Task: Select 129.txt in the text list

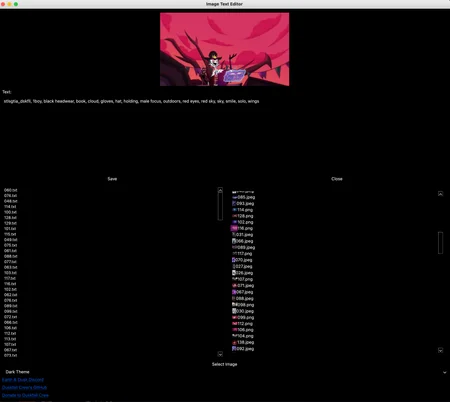Action: (x=10, y=223)
